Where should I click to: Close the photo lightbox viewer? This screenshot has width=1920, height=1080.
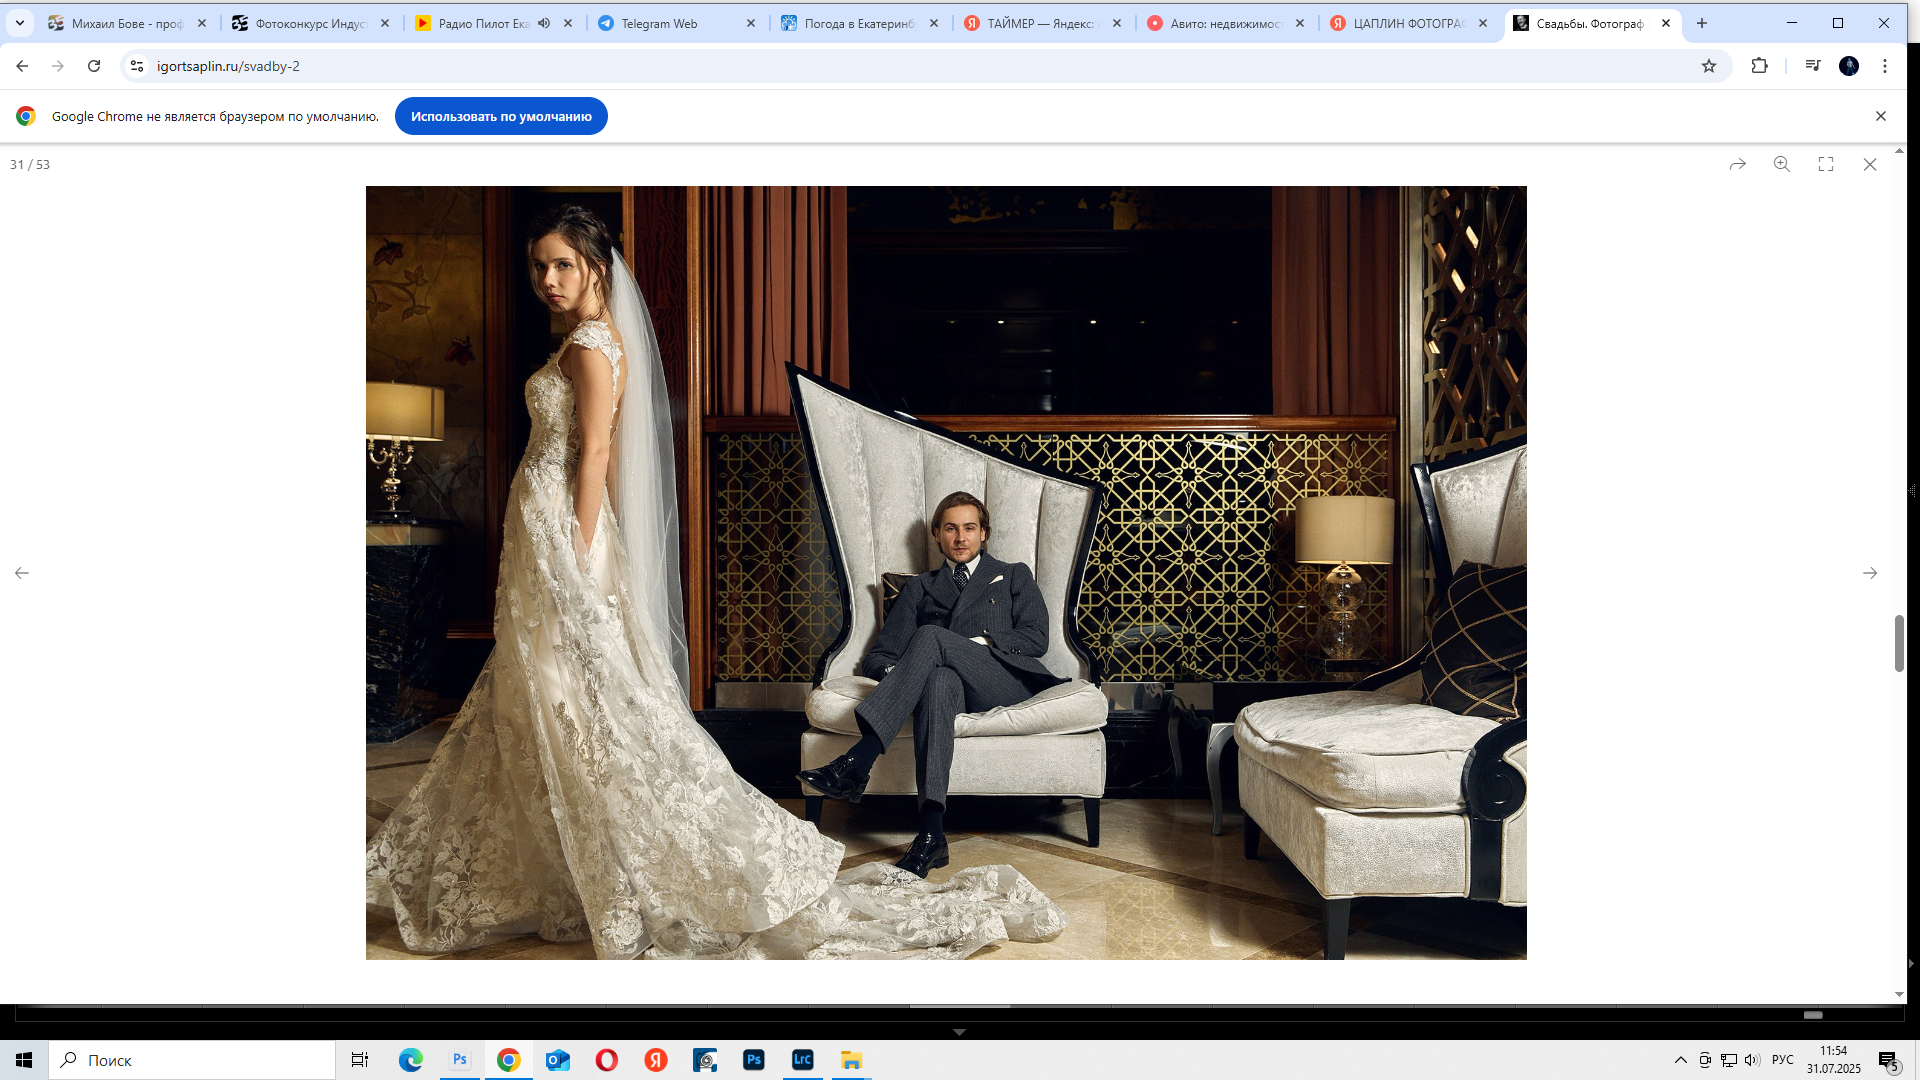pos(1869,164)
